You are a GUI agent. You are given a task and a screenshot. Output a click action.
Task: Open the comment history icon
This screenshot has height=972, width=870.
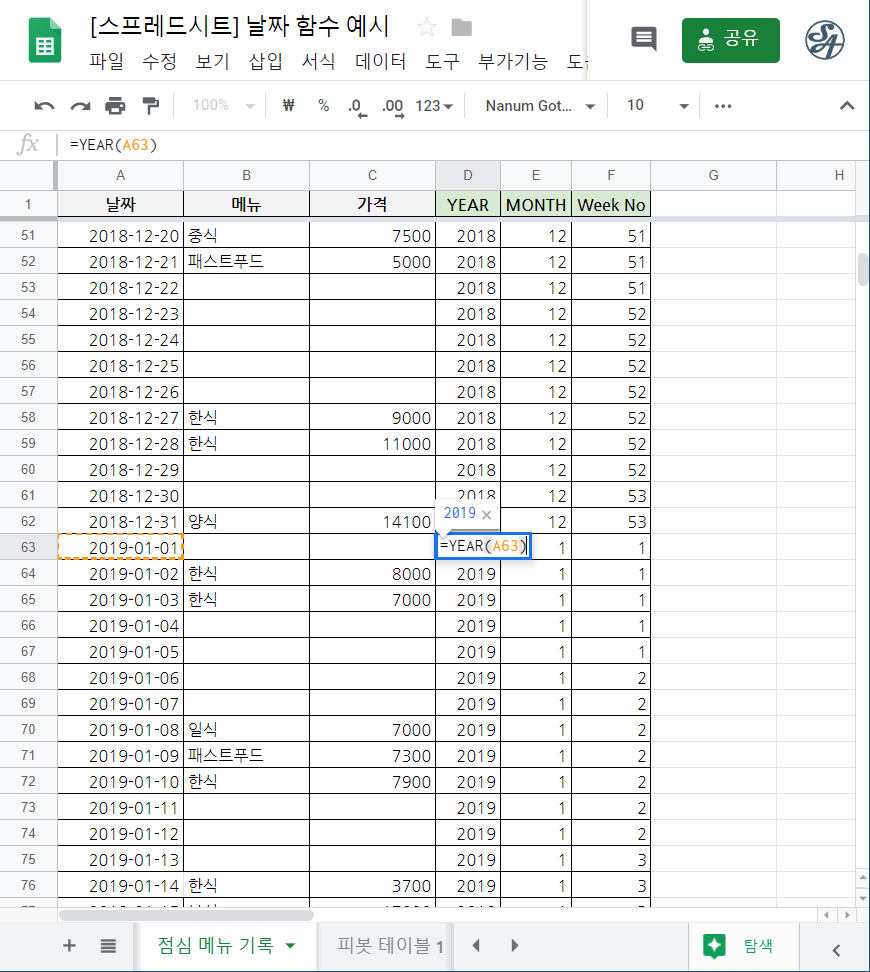tap(643, 39)
